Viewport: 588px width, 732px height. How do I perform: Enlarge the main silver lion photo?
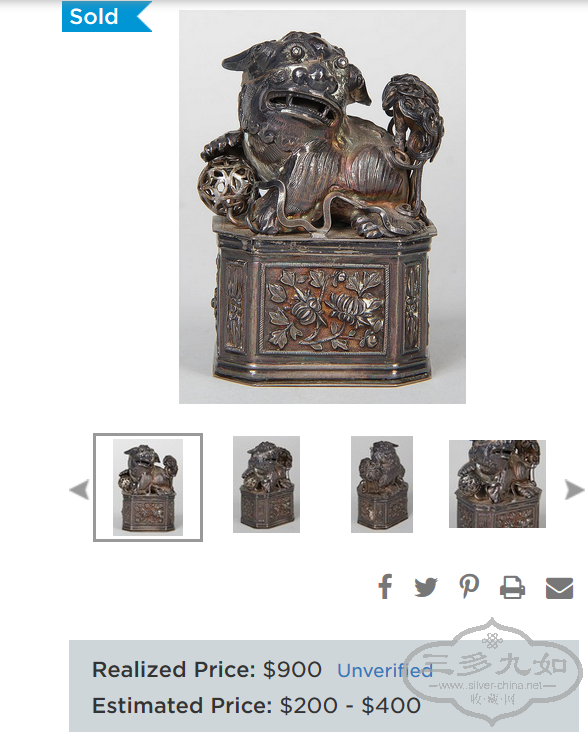[322, 207]
